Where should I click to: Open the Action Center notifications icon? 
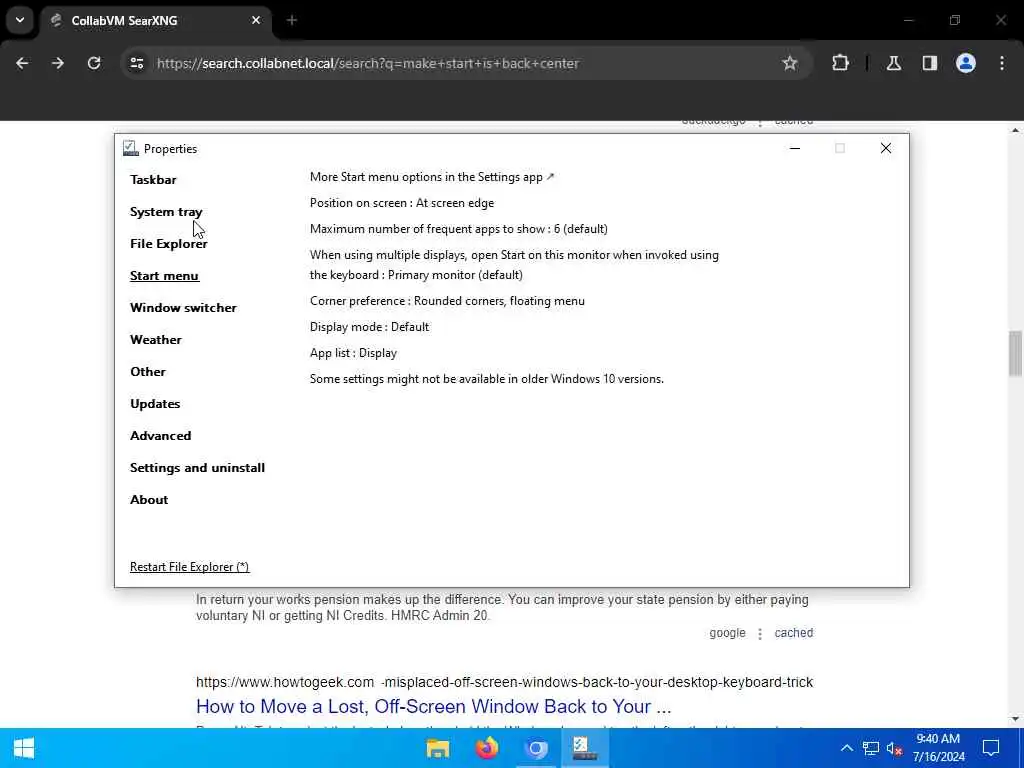point(991,748)
